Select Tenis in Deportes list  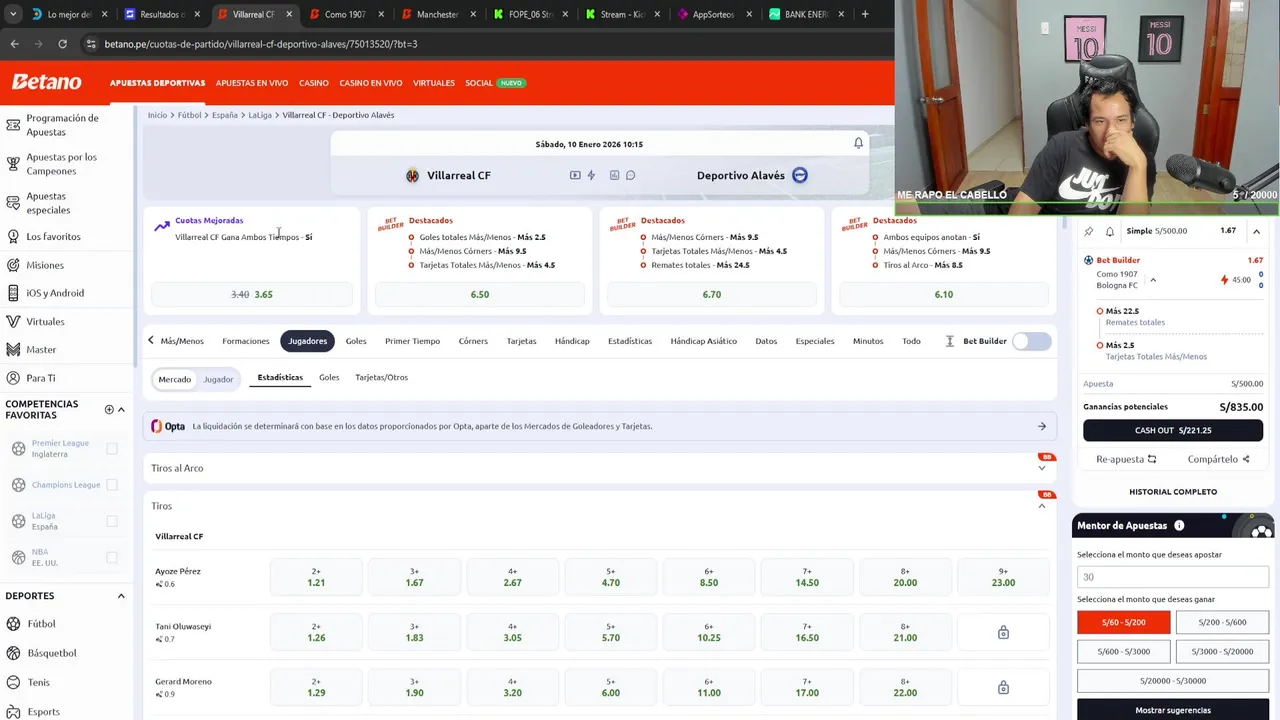point(38,682)
